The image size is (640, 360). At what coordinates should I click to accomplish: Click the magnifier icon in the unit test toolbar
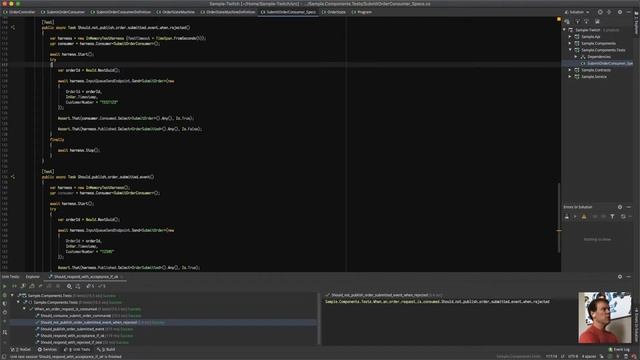click(x=69, y=286)
